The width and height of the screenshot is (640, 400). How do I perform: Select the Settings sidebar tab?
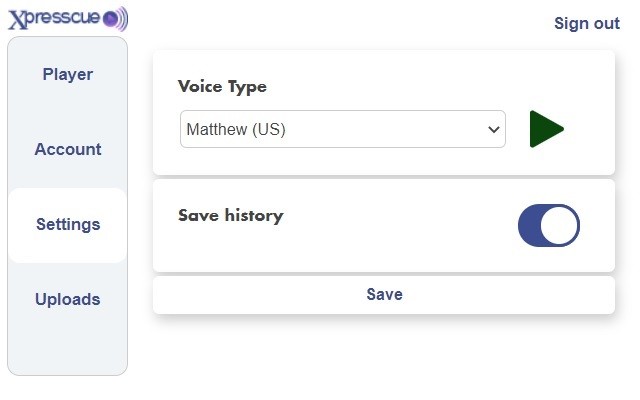pyautogui.click(x=67, y=224)
